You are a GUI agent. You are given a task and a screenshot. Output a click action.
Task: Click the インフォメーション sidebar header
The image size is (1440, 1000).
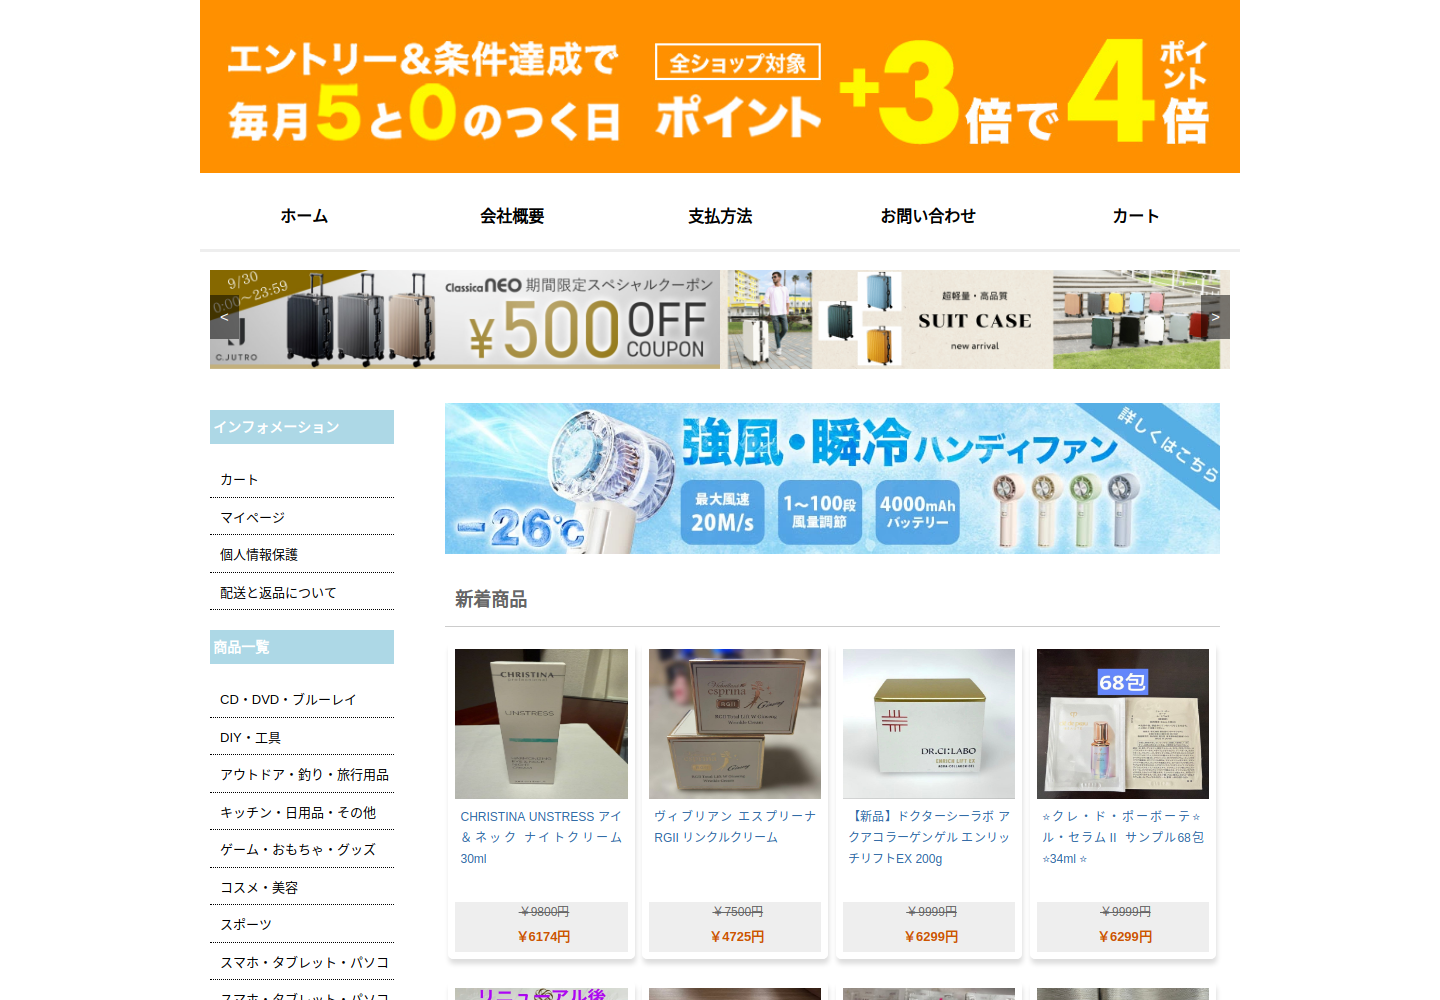coord(302,427)
